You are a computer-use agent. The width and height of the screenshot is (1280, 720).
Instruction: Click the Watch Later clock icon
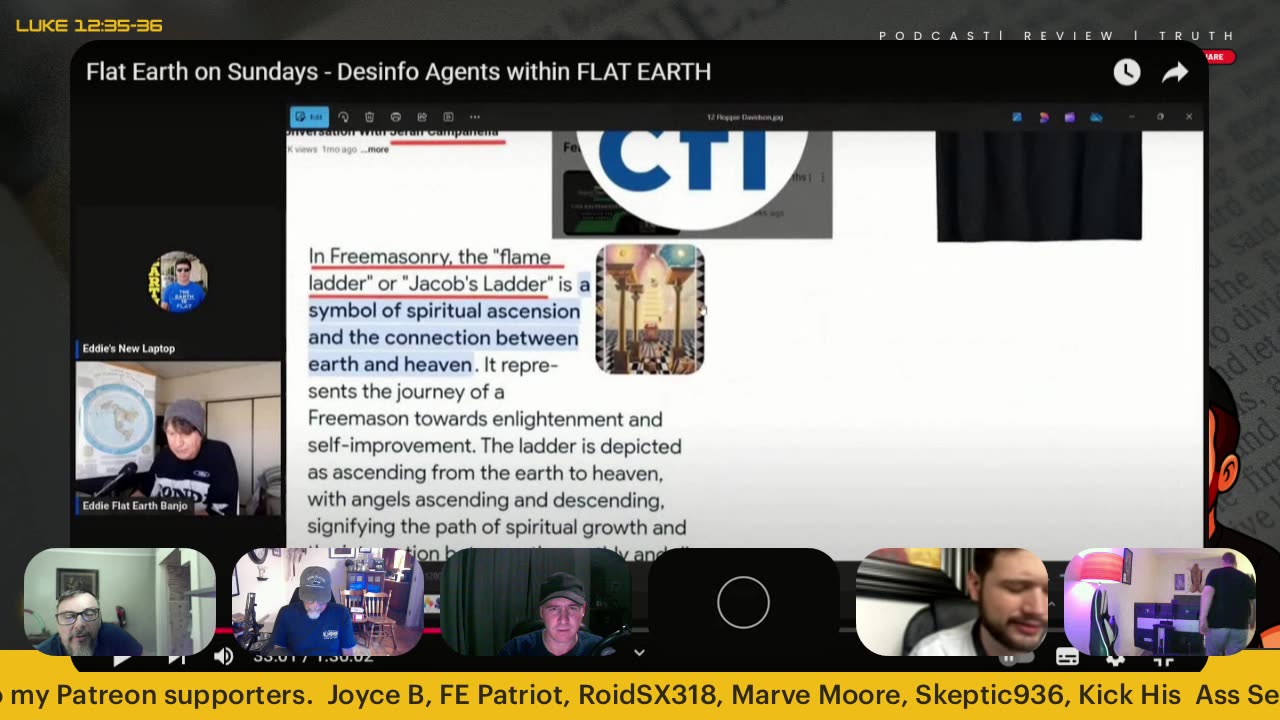click(x=1127, y=72)
